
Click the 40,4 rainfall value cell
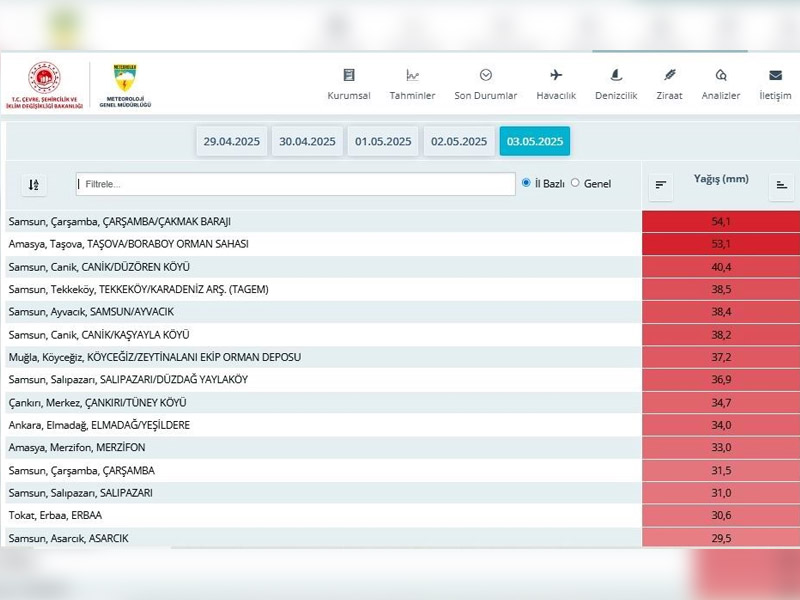721,267
